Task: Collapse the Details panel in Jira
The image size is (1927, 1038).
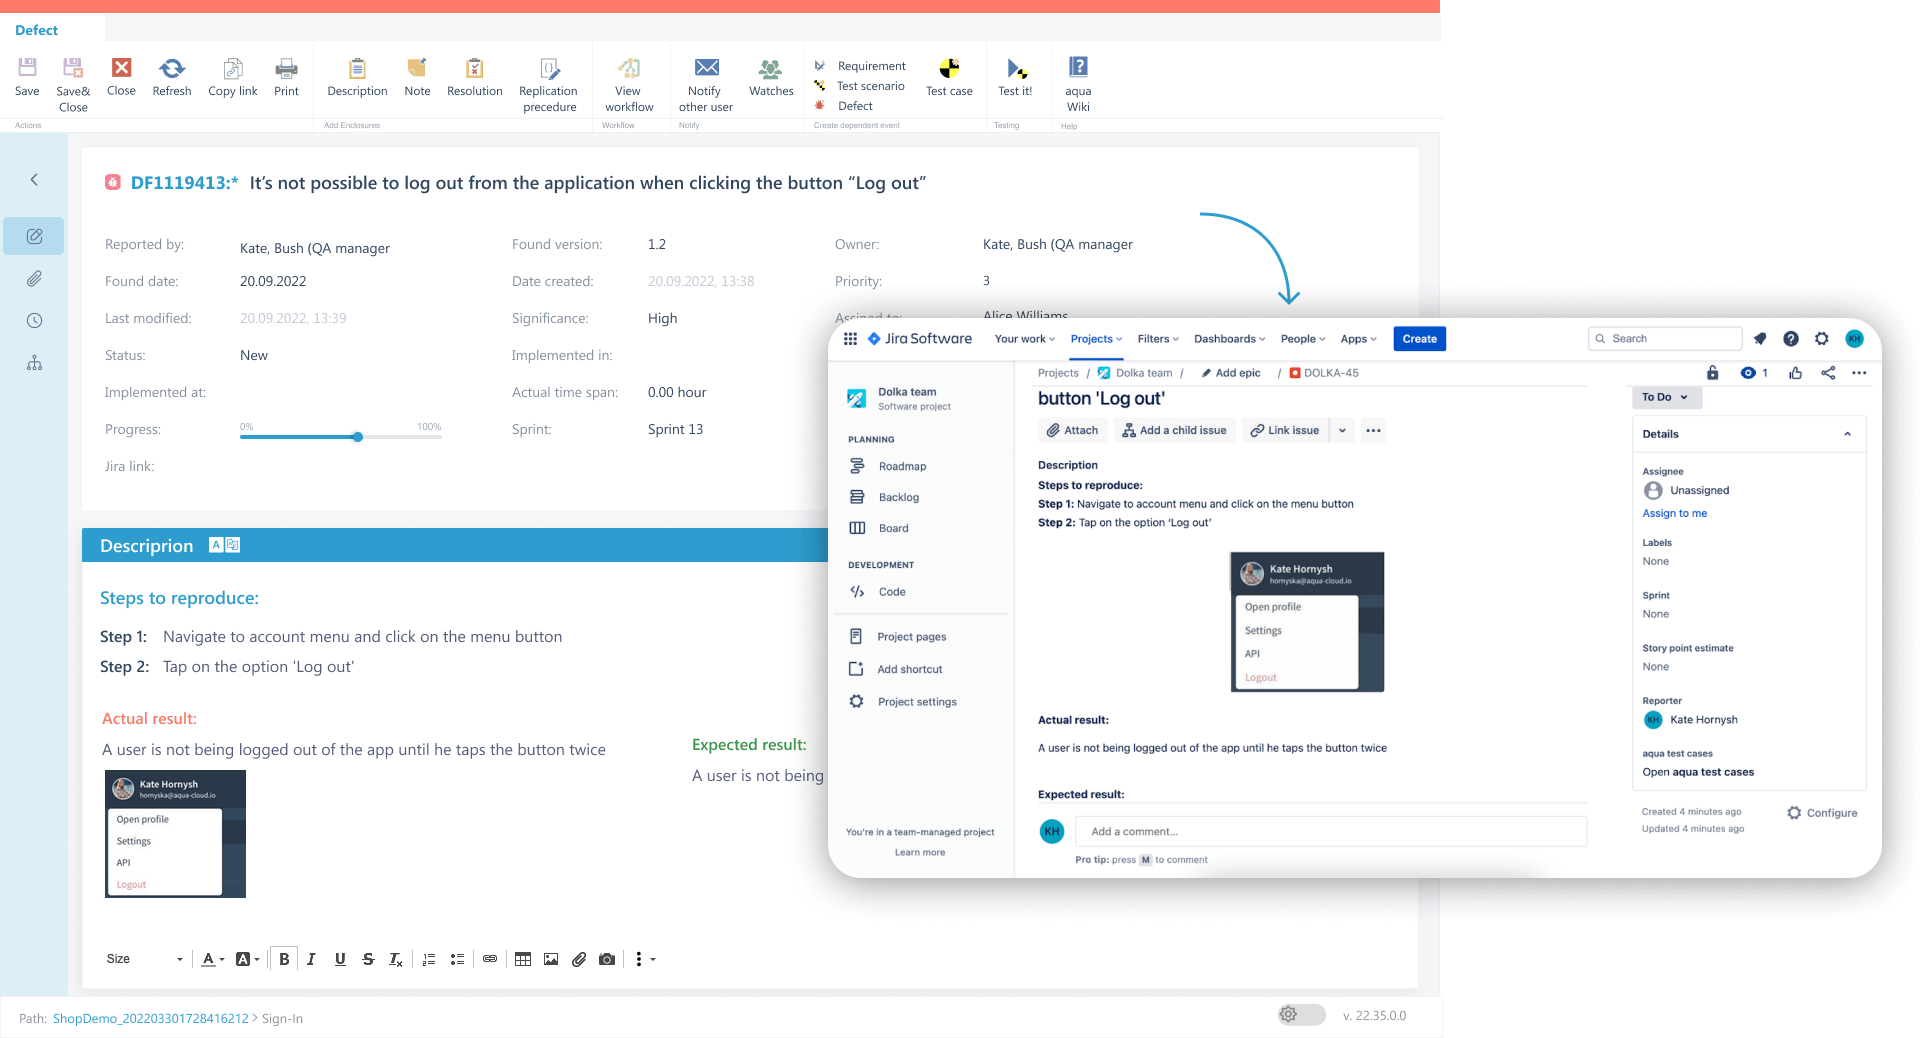Action: point(1847,434)
